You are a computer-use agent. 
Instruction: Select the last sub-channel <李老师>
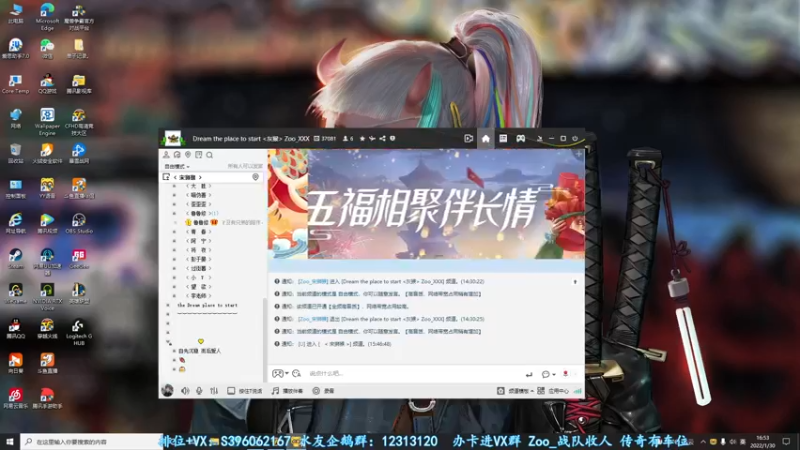click(x=198, y=296)
